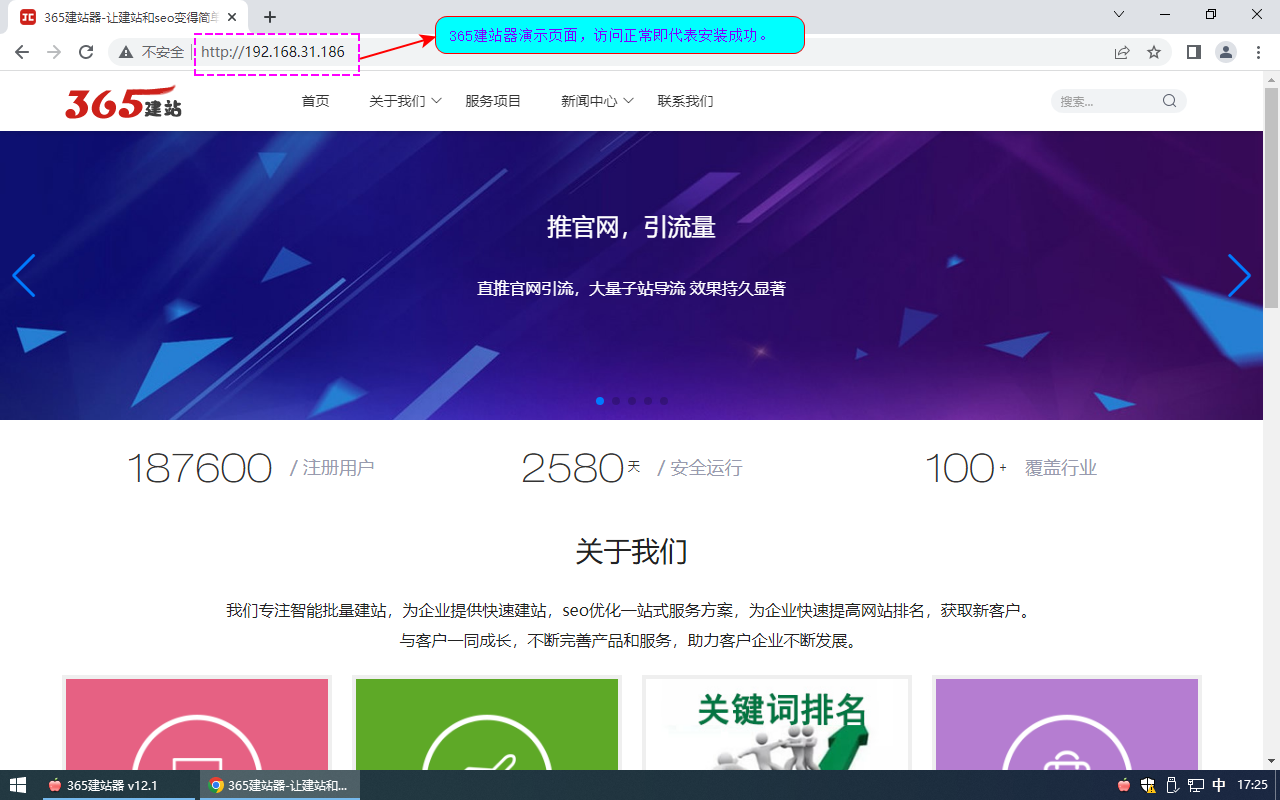This screenshot has width=1280, height=800.
Task: Open the pink service card thumbnail
Action: [x=197, y=725]
